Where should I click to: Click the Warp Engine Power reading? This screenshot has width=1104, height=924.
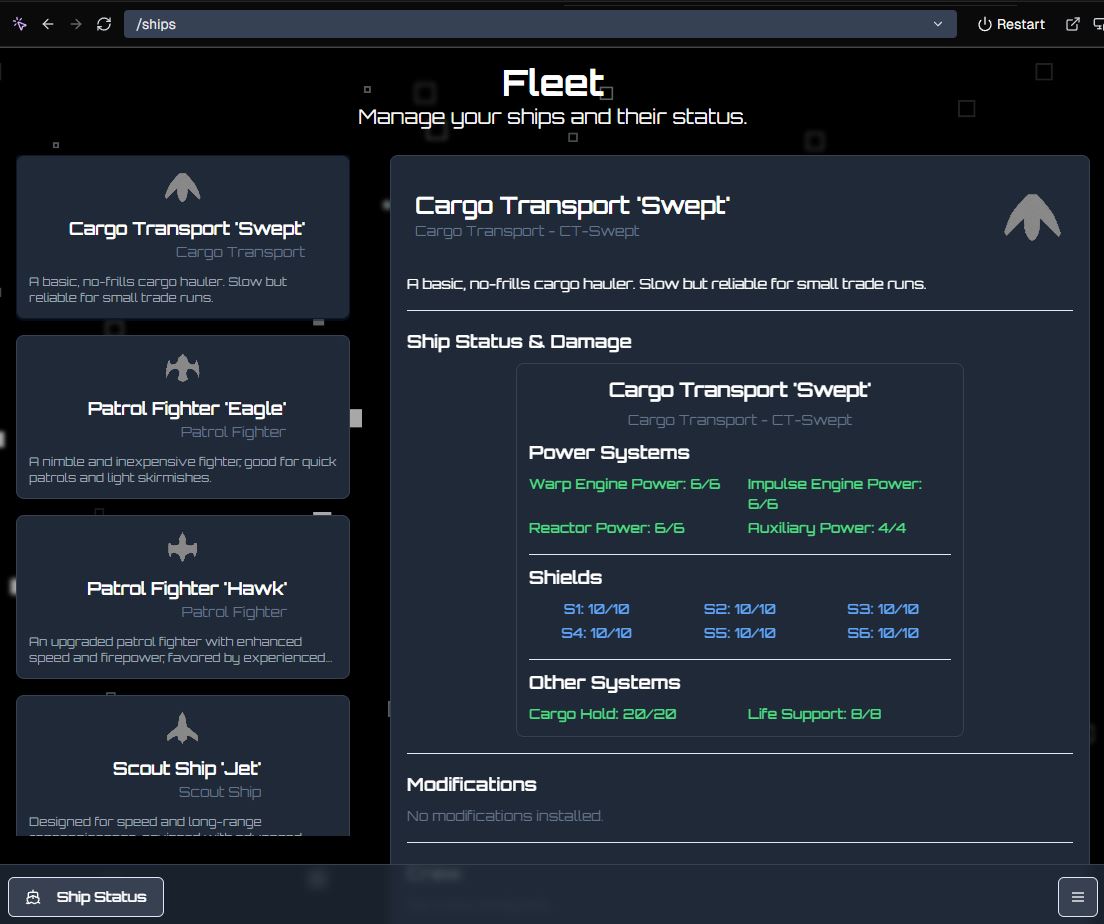coord(624,484)
